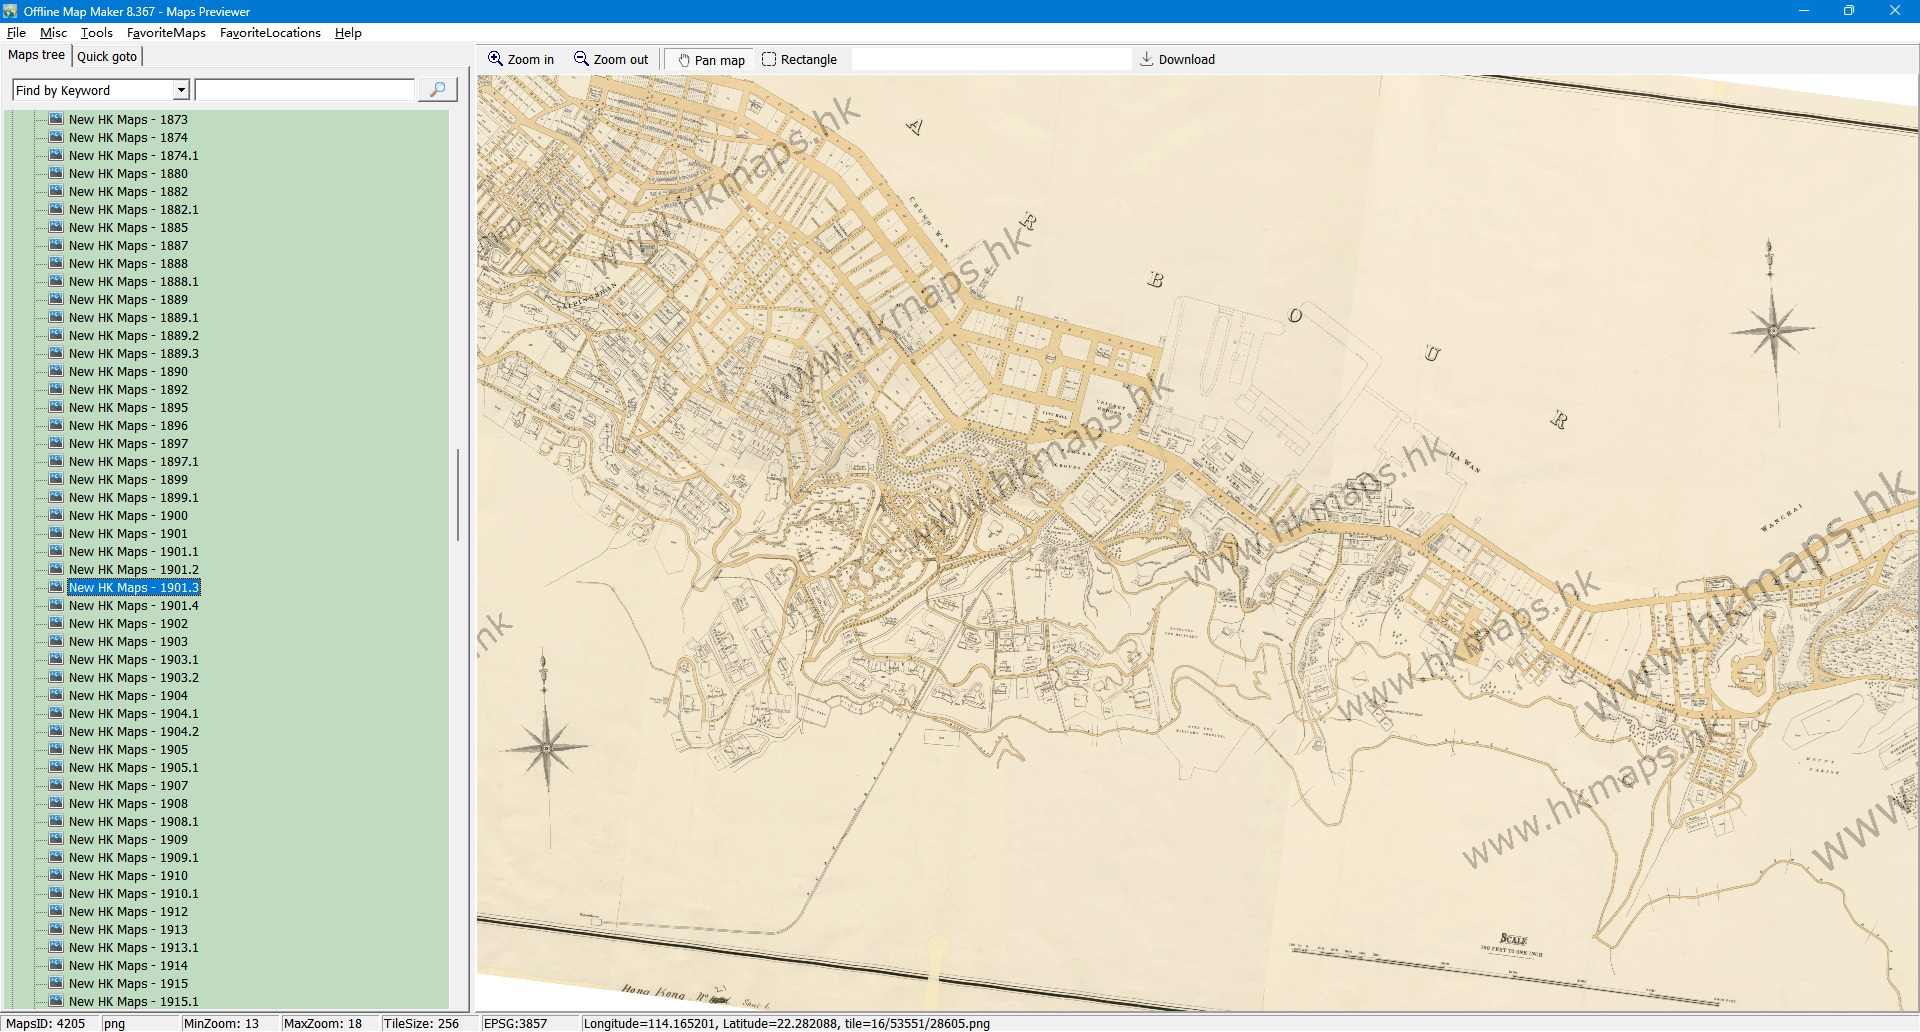This screenshot has width=1920, height=1032.
Task: Open the File menu
Action: [16, 33]
